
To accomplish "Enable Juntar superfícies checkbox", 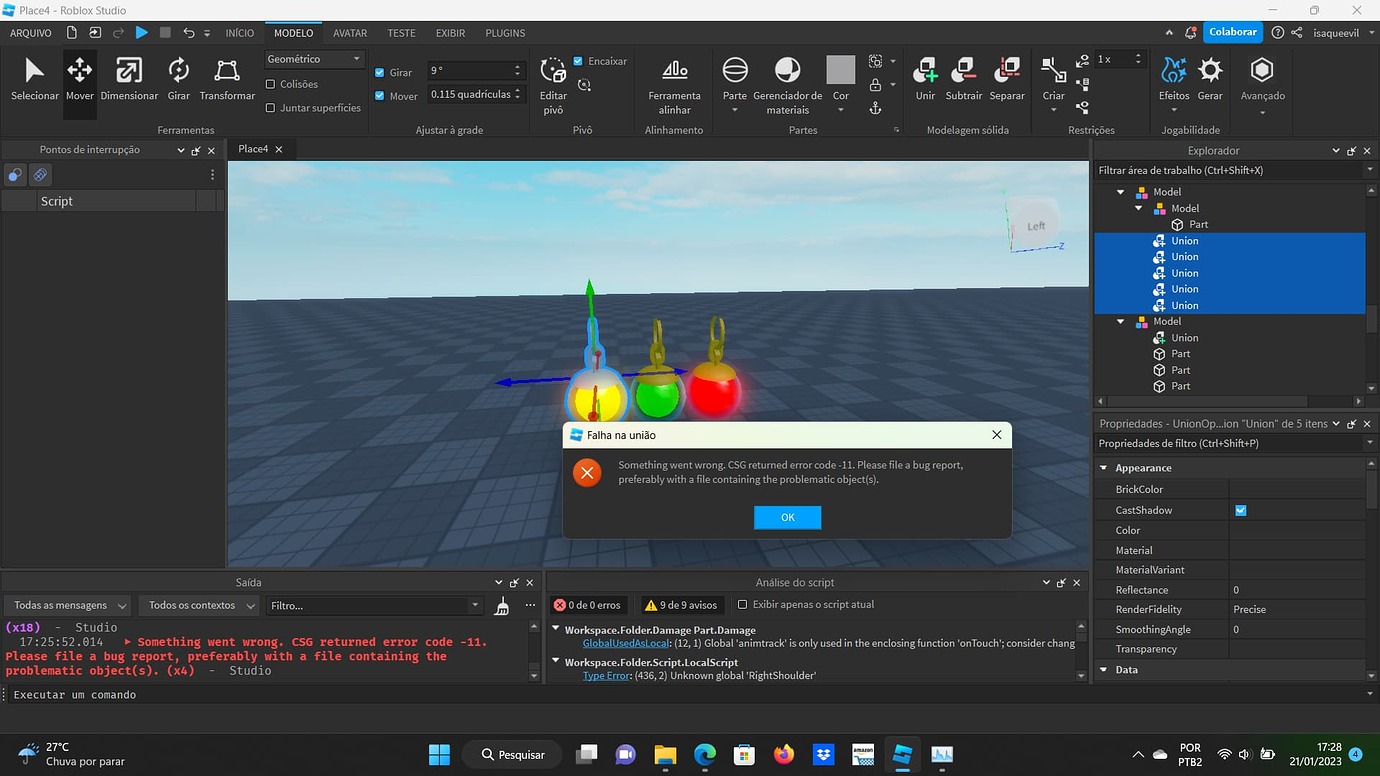I will click(x=270, y=108).
